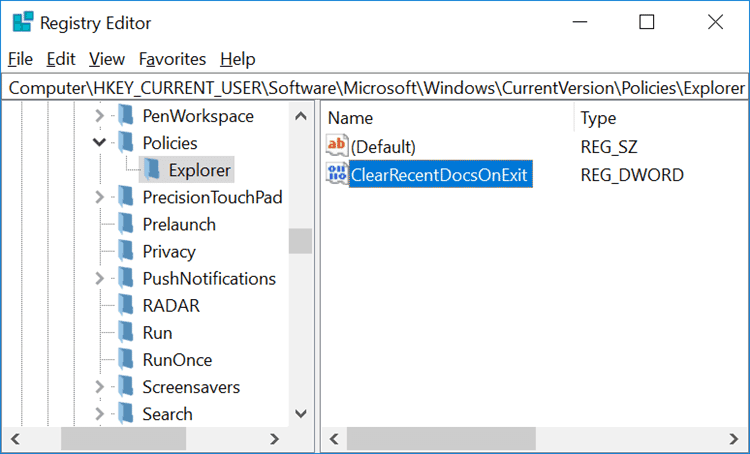Click the folder icon next to Prelaunch
This screenshot has width=750, height=454.
pyautogui.click(x=126, y=225)
